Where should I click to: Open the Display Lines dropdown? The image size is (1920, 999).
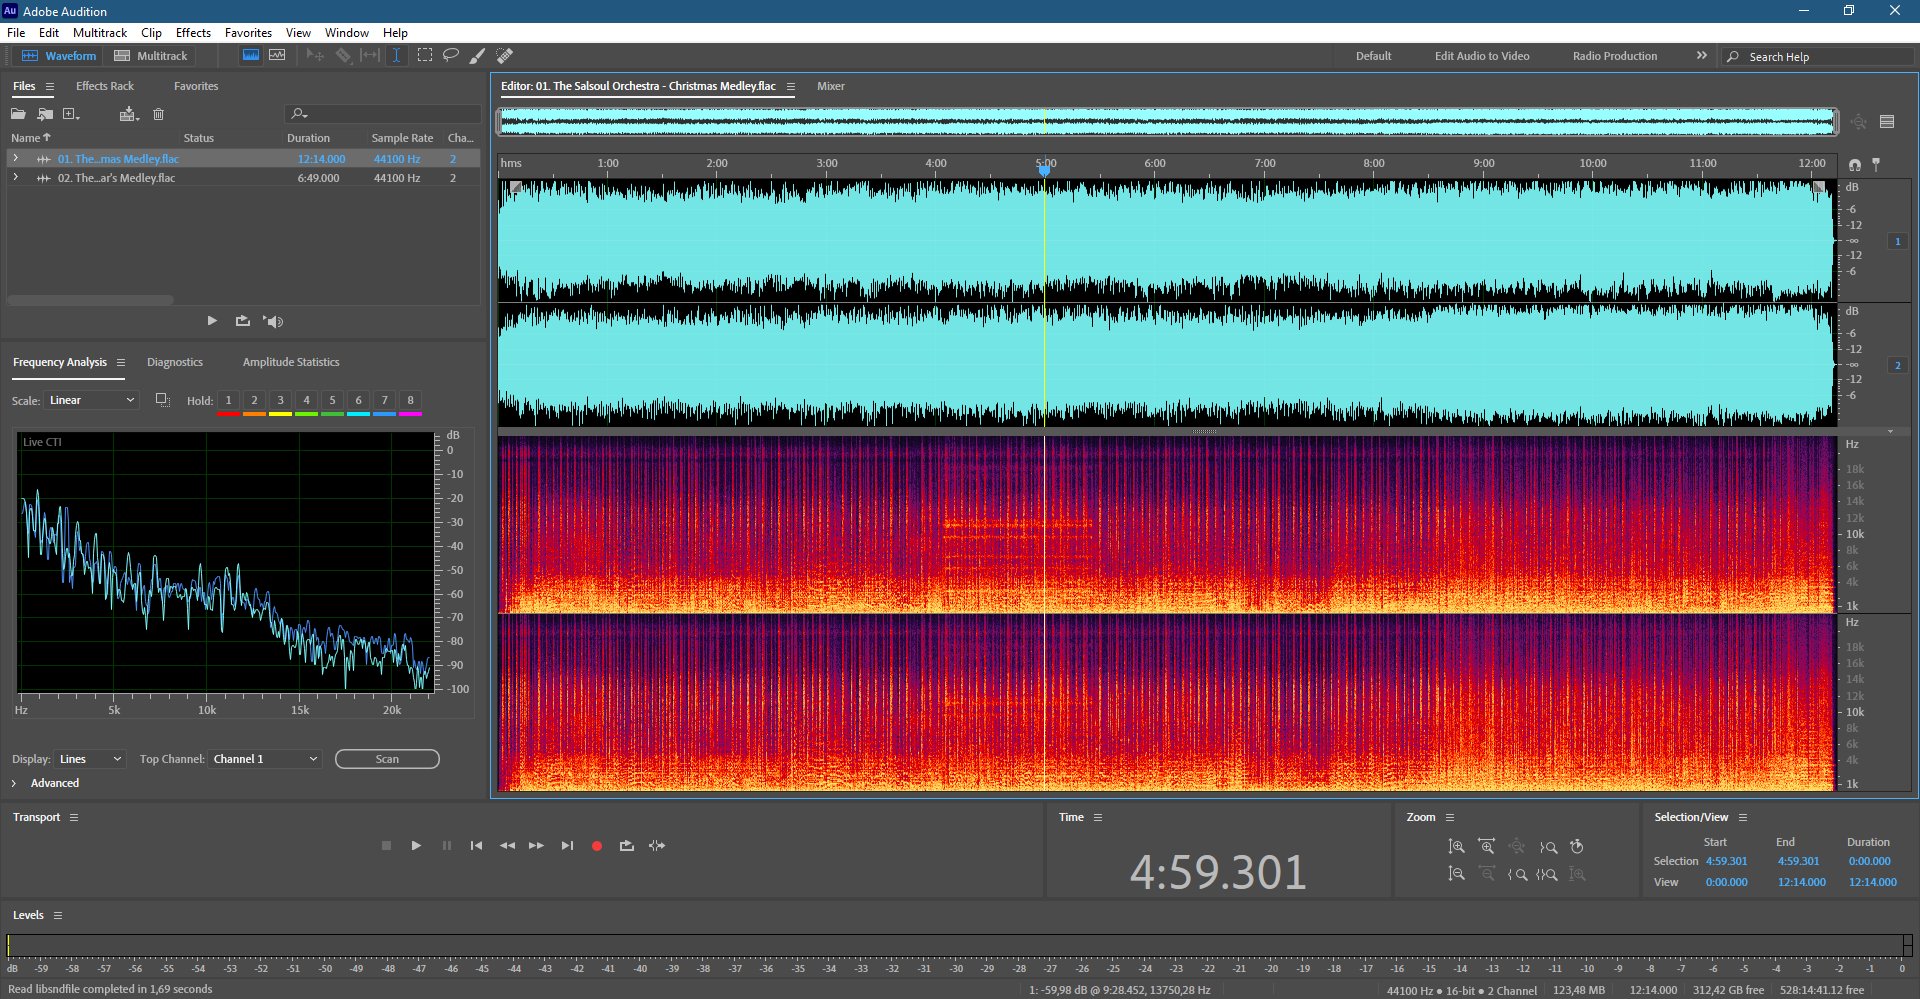tap(90, 759)
